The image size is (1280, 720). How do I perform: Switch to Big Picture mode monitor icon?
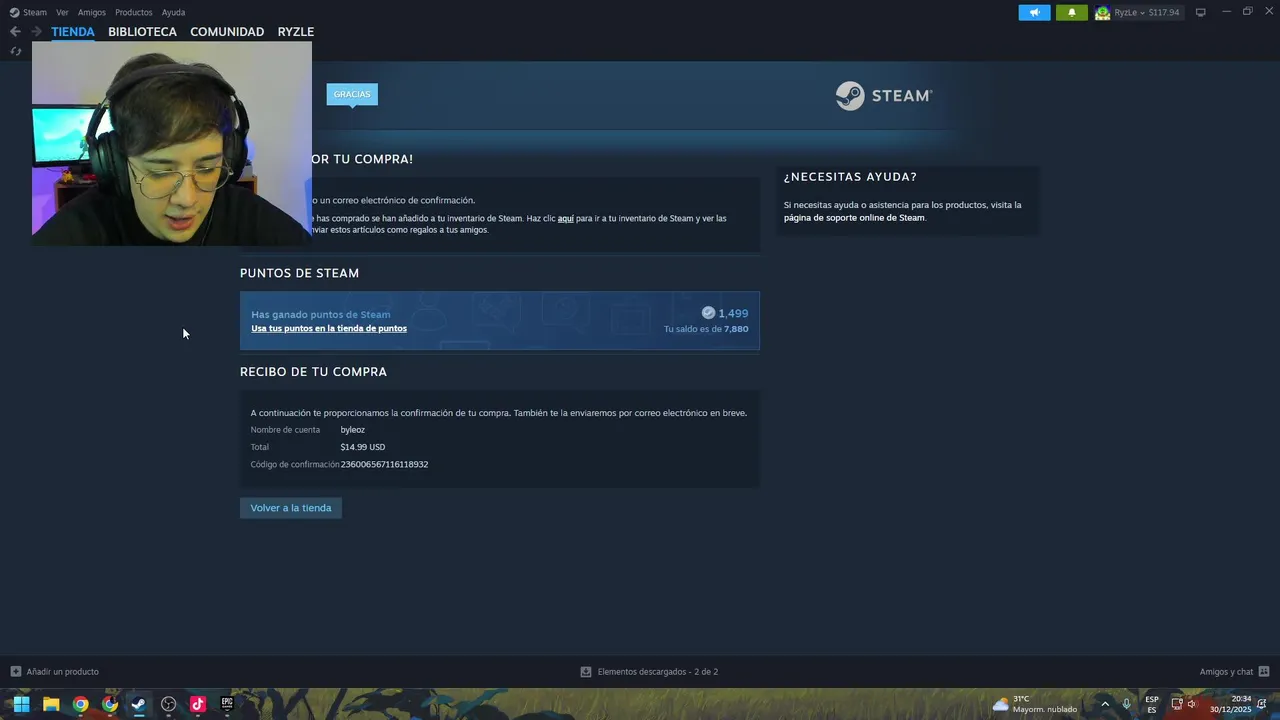(1200, 12)
